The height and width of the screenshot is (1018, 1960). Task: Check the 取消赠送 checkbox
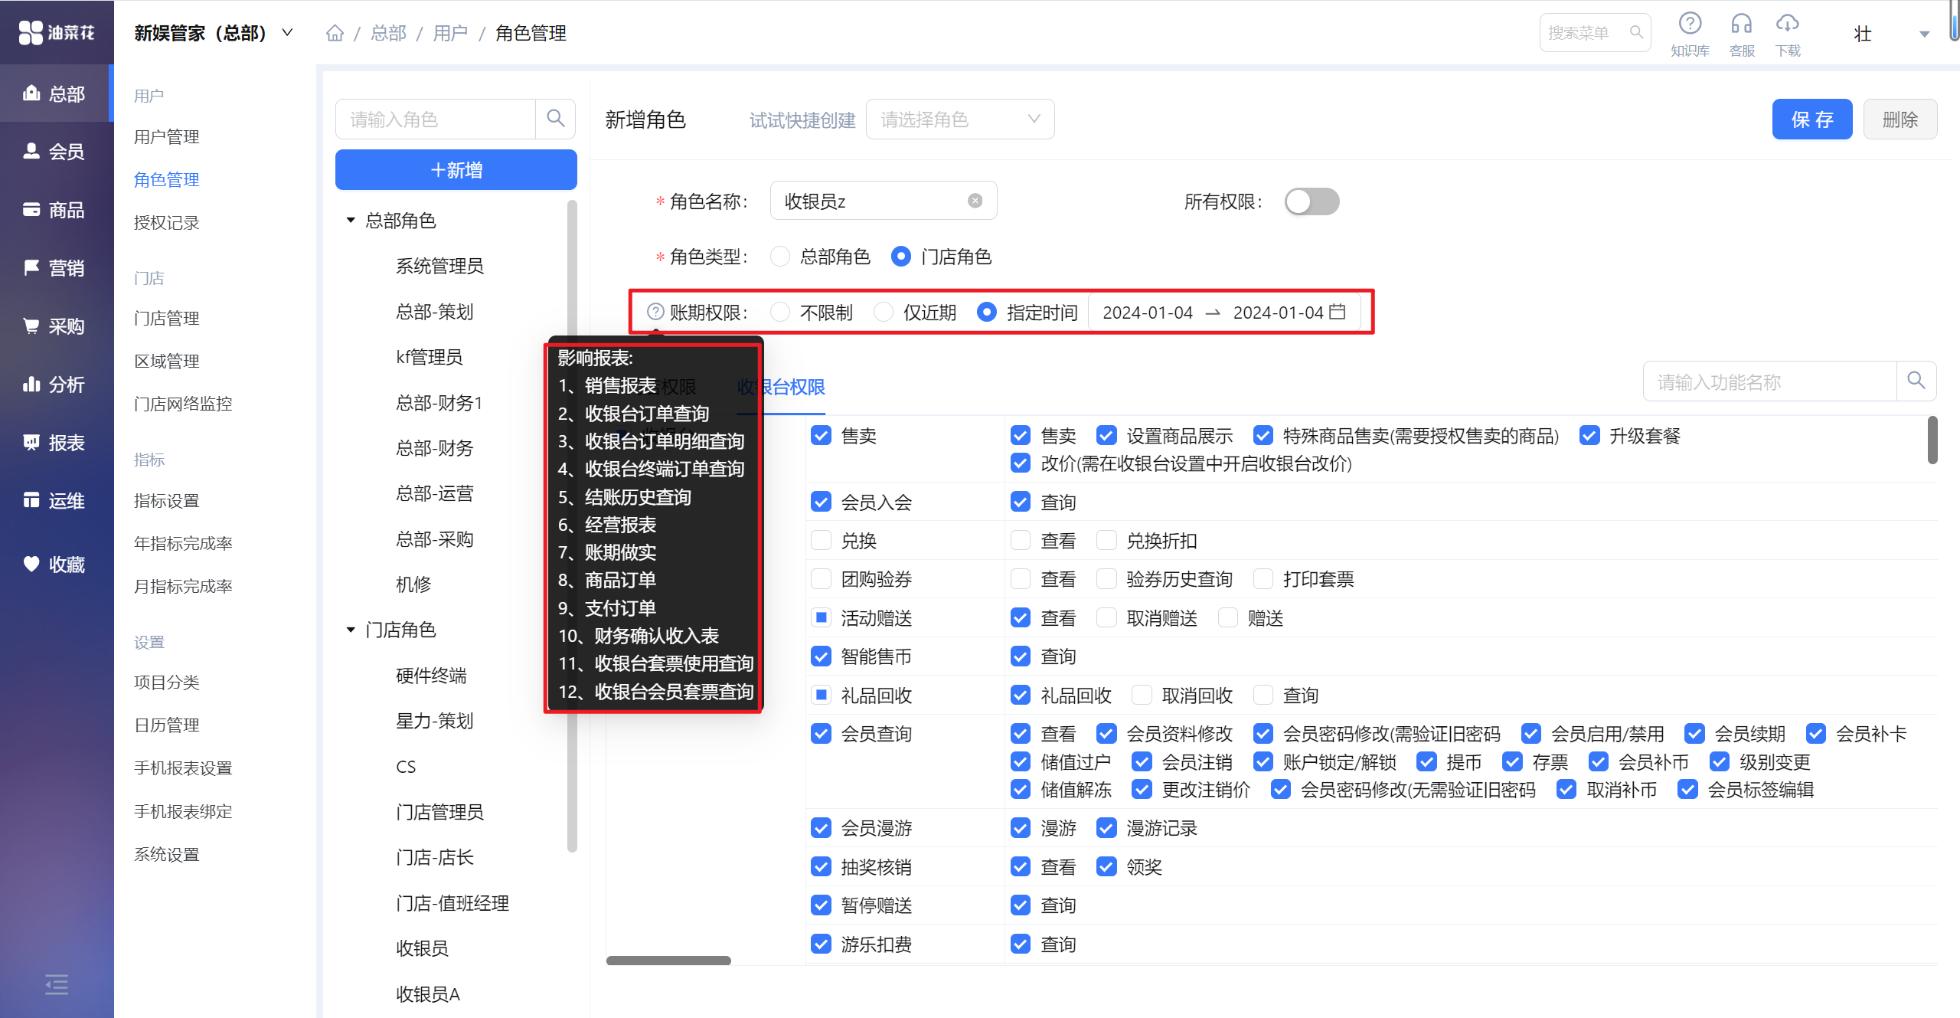click(x=1106, y=618)
